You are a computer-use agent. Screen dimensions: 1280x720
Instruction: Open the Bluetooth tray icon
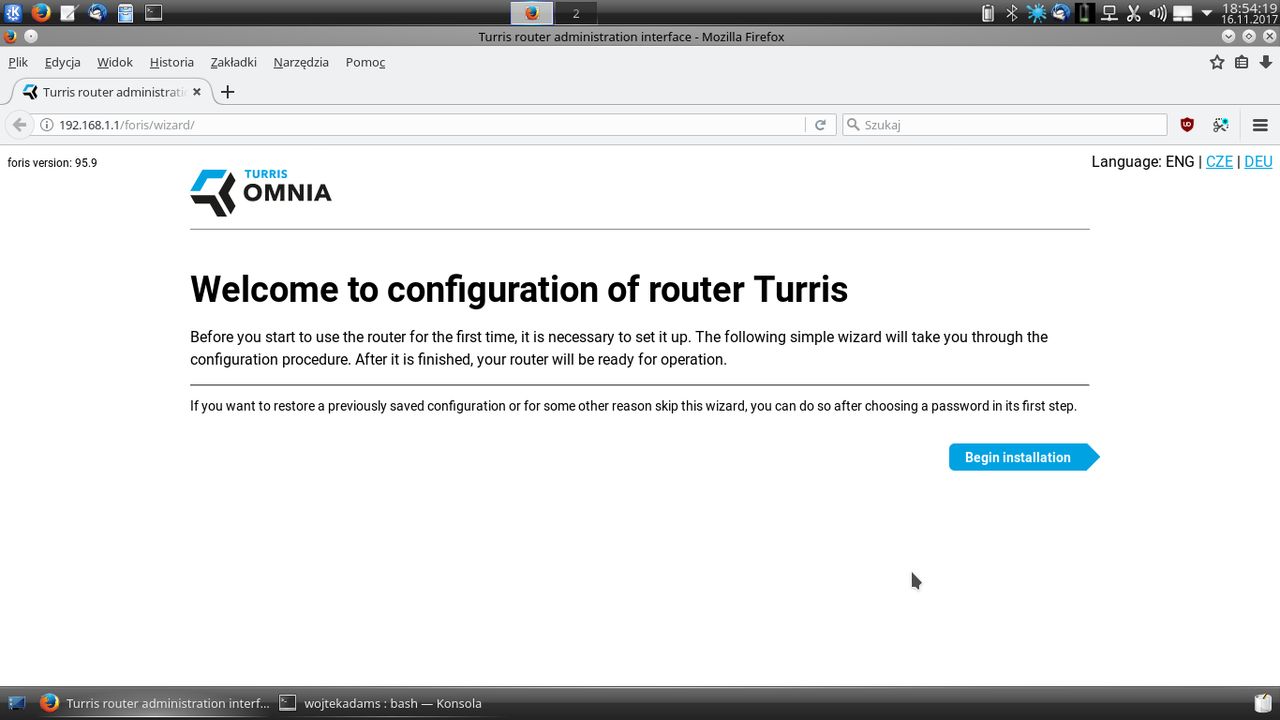point(1012,13)
